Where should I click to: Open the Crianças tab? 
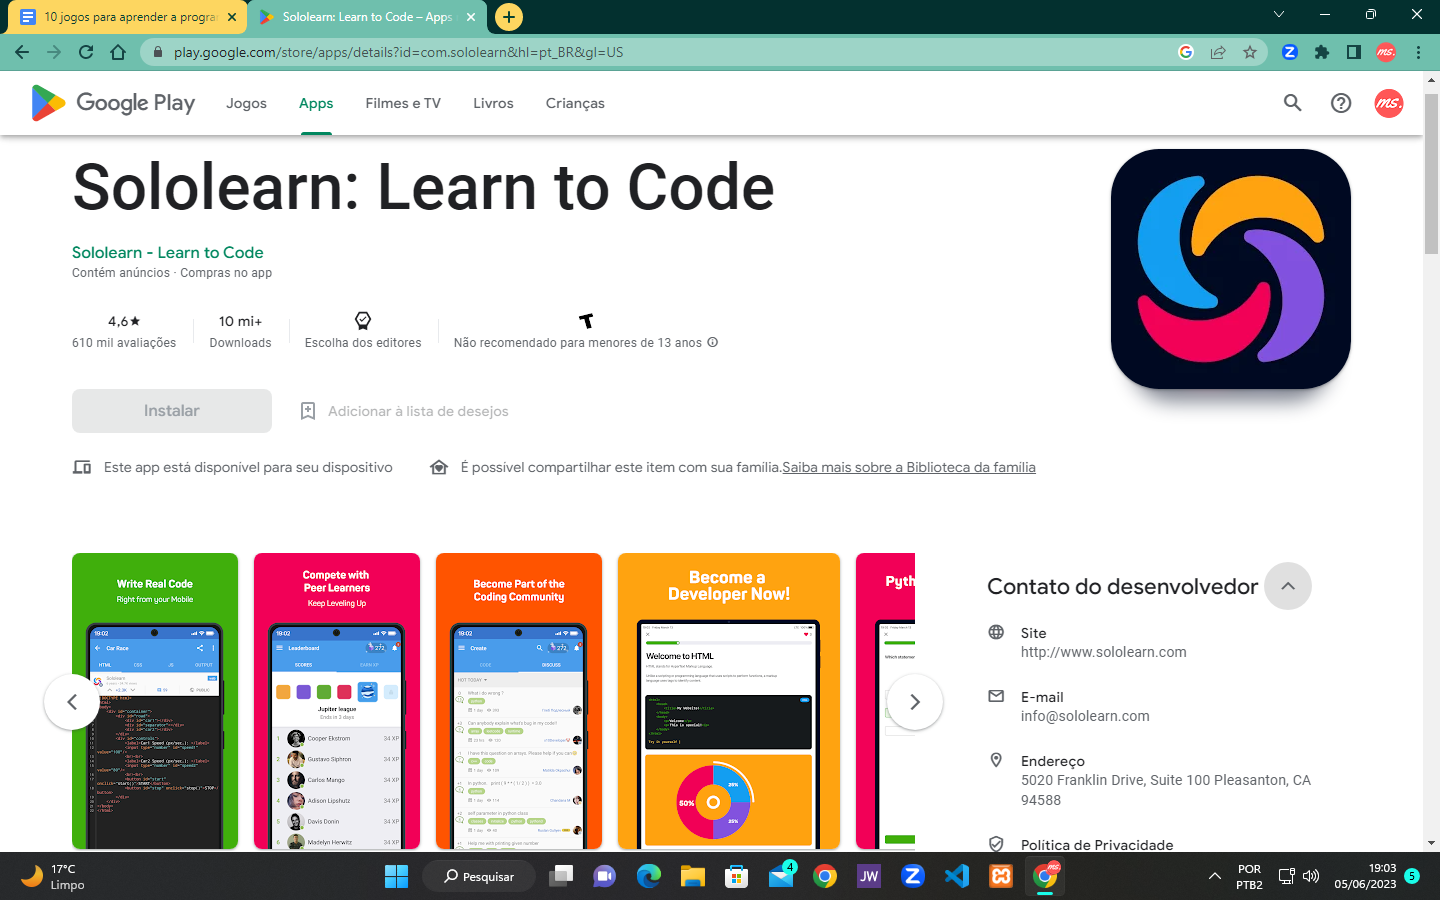pyautogui.click(x=575, y=103)
